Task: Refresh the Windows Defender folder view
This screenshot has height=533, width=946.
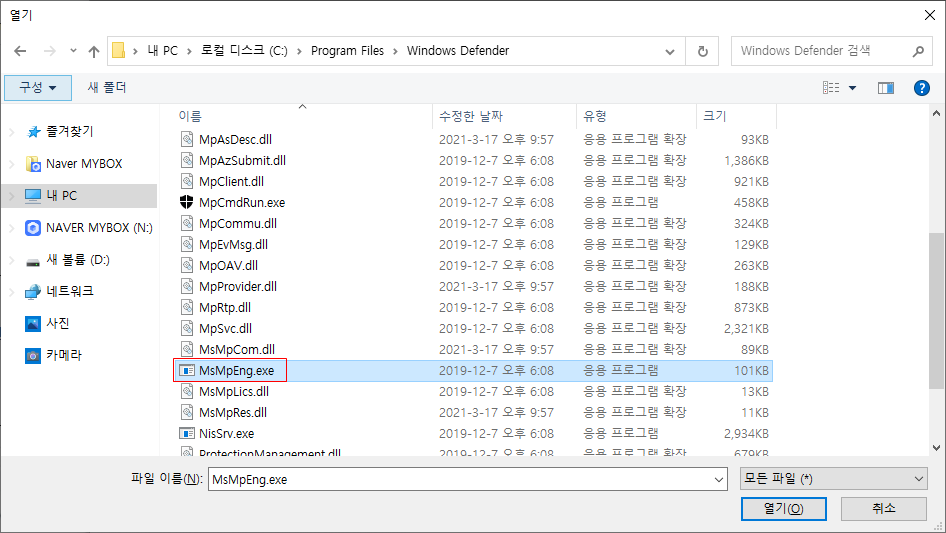Action: [702, 51]
